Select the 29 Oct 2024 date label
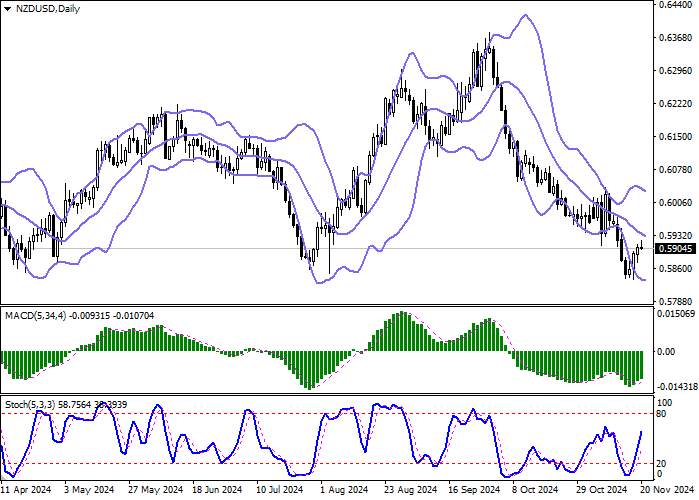This screenshot has width=699, height=500. tap(602, 490)
